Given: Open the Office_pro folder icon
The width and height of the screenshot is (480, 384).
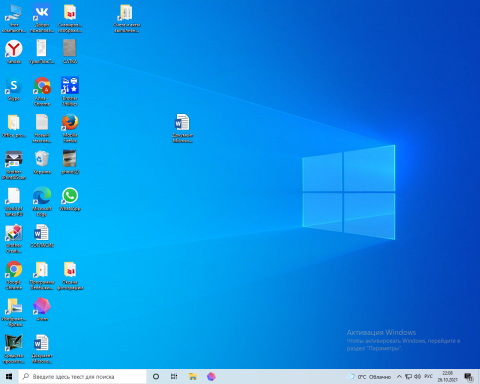Looking at the screenshot, I should [x=14, y=126].
